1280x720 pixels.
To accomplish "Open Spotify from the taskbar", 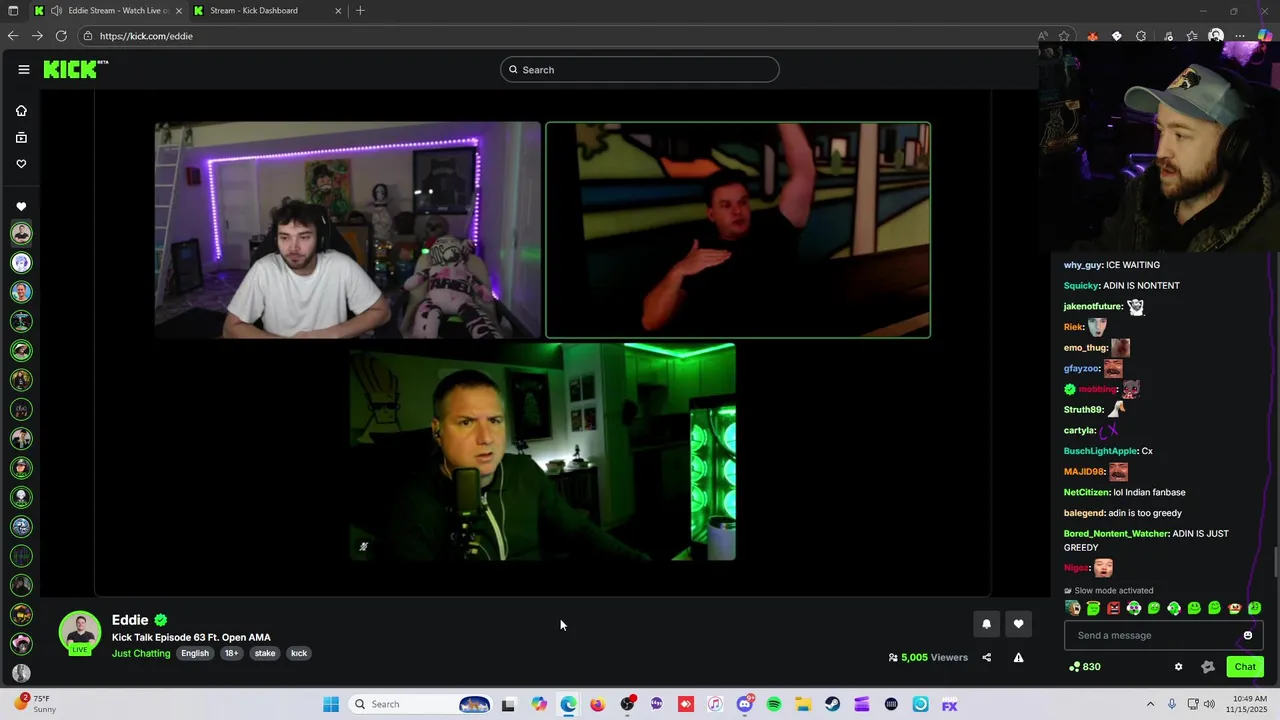I will click(x=774, y=704).
